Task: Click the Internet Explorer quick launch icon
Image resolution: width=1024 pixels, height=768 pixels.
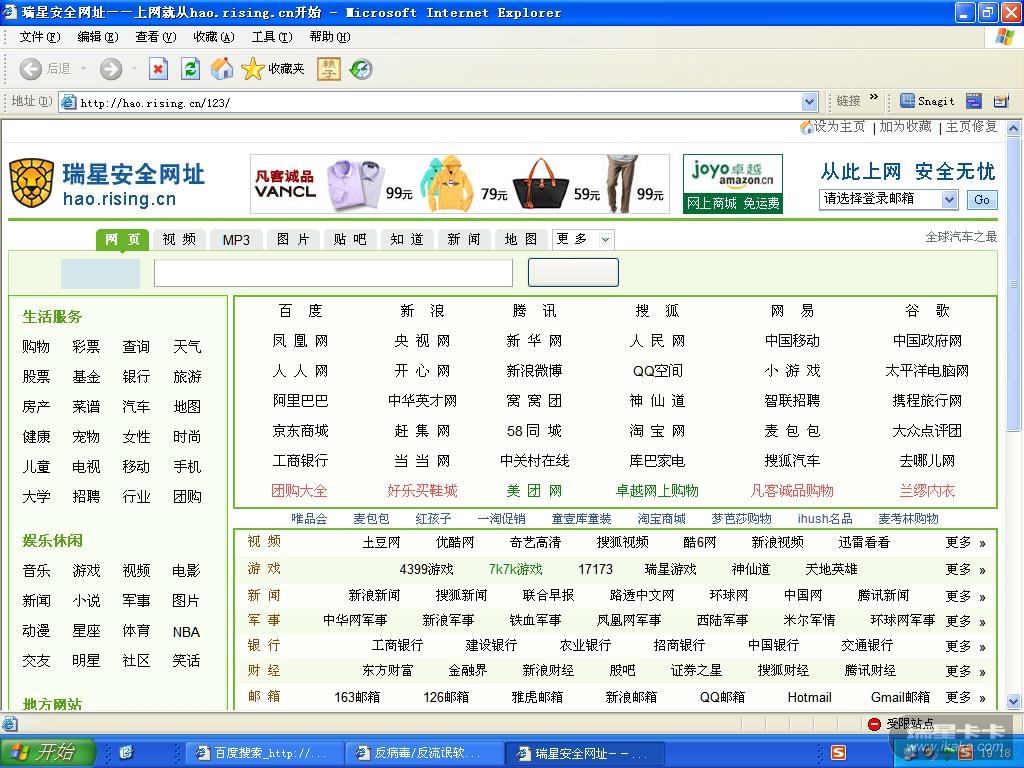Action: coord(126,752)
